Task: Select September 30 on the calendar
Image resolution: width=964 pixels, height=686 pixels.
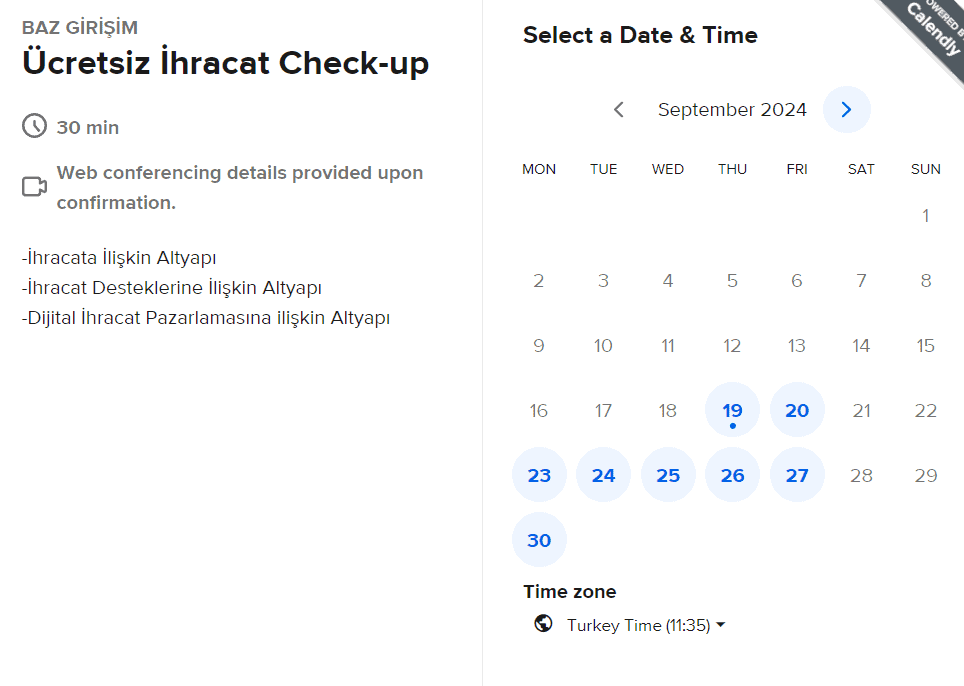Action: [x=539, y=540]
